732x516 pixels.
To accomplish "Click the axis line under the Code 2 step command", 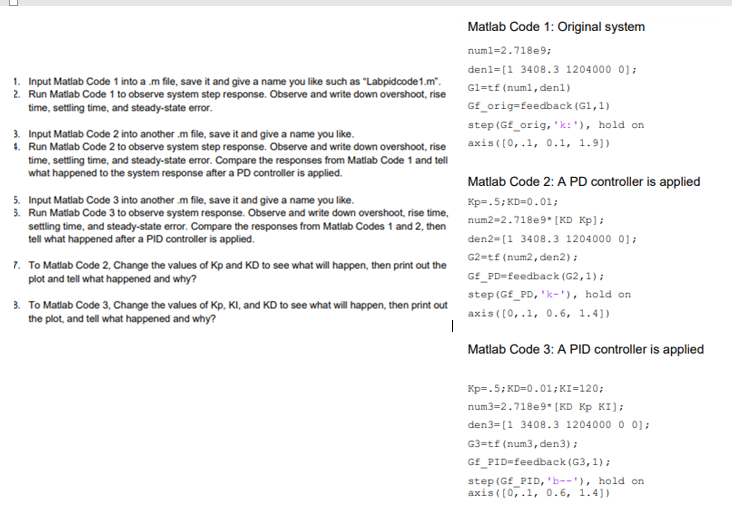I will click(539, 313).
